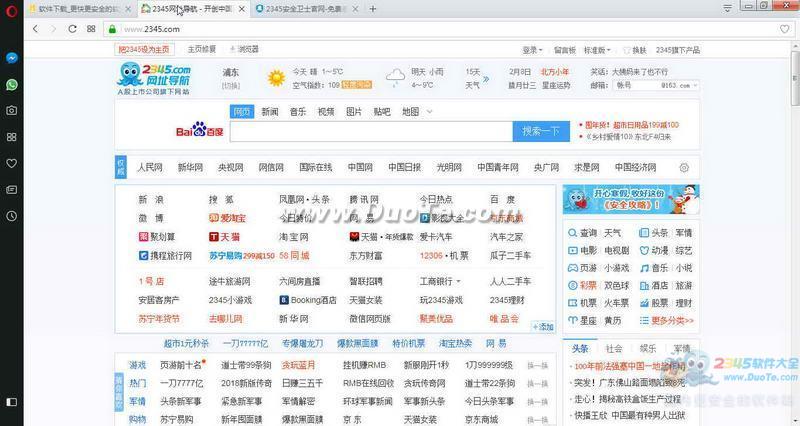The height and width of the screenshot is (426, 800).
Task: Open the Booking酒店 link
Action: coord(308,300)
